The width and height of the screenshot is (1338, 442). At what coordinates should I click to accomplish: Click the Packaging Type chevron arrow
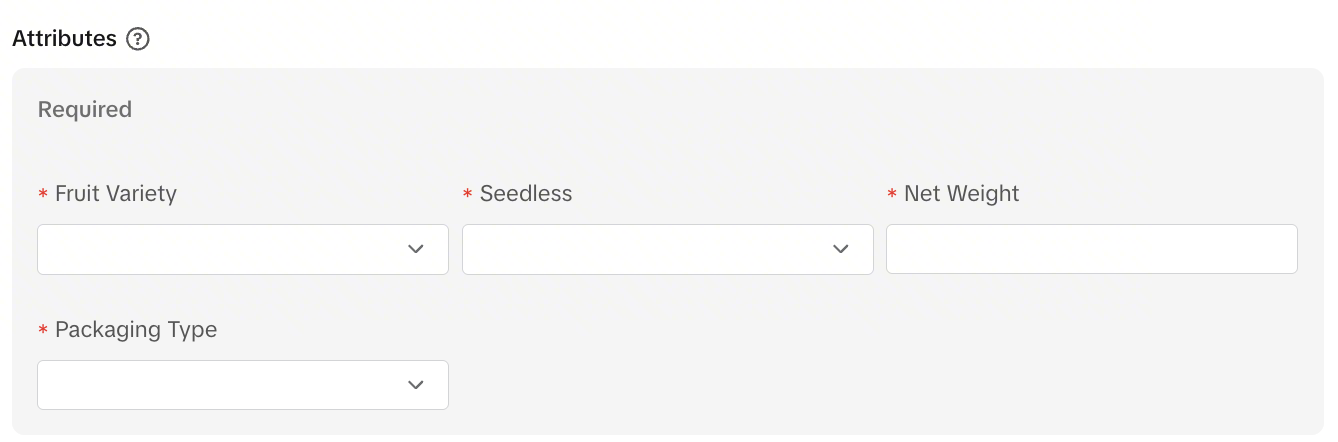[x=416, y=385]
